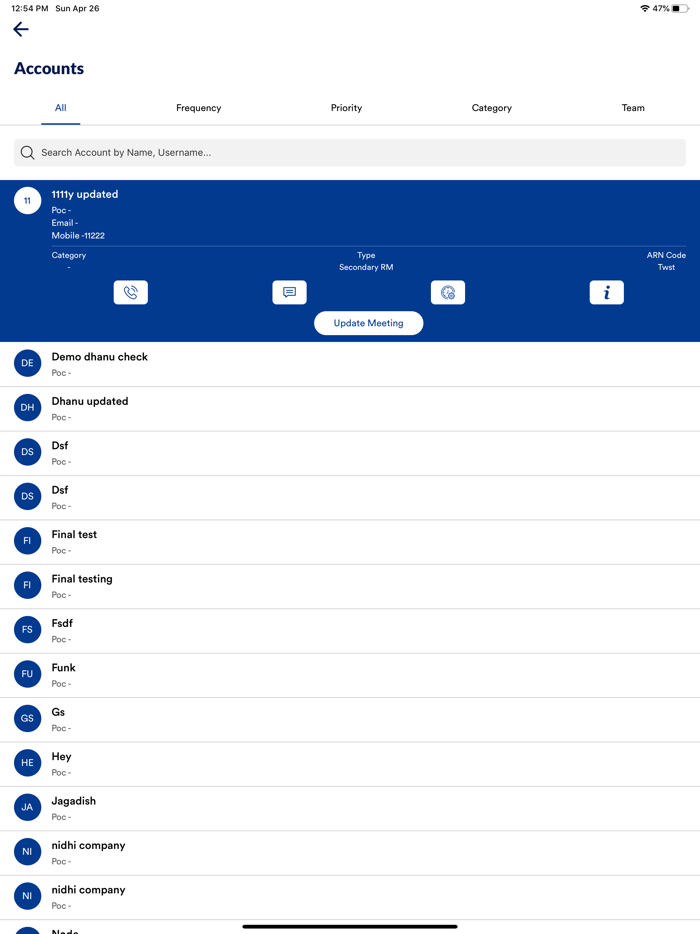This screenshot has height=934, width=700.
Task: Switch to the Priority tab
Action: pyautogui.click(x=346, y=108)
